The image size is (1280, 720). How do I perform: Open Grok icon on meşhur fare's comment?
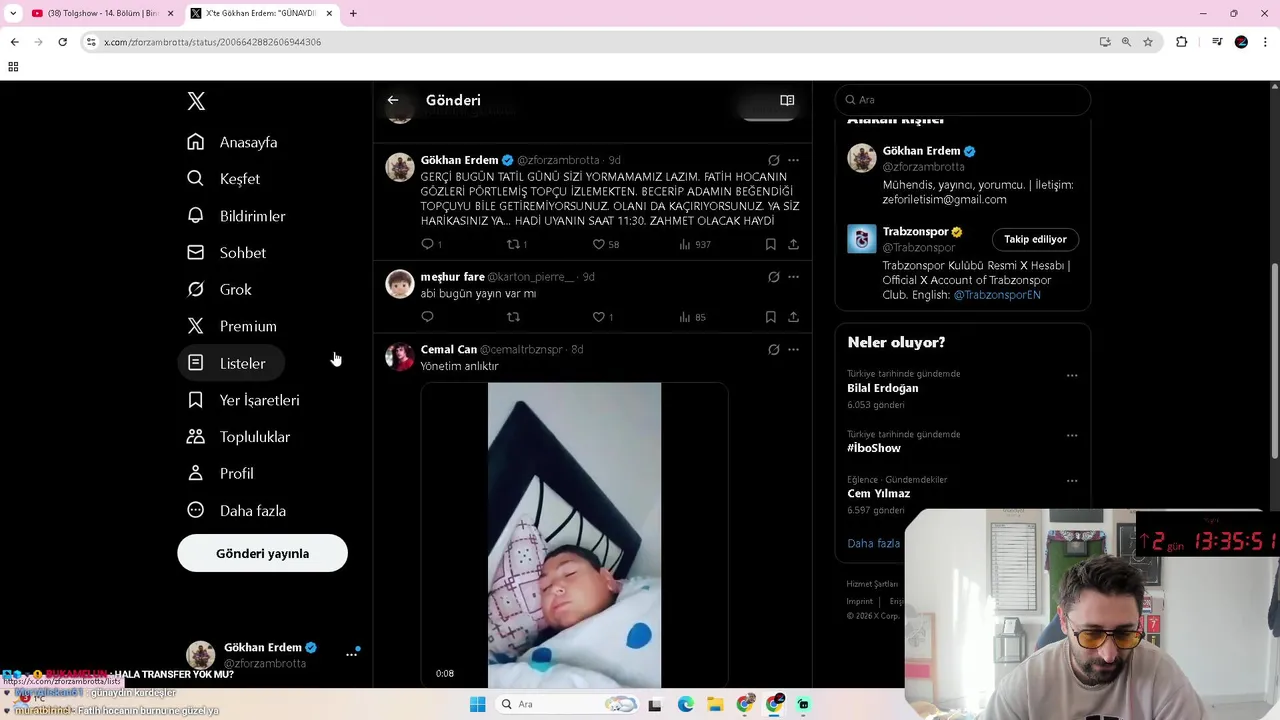pyautogui.click(x=773, y=277)
